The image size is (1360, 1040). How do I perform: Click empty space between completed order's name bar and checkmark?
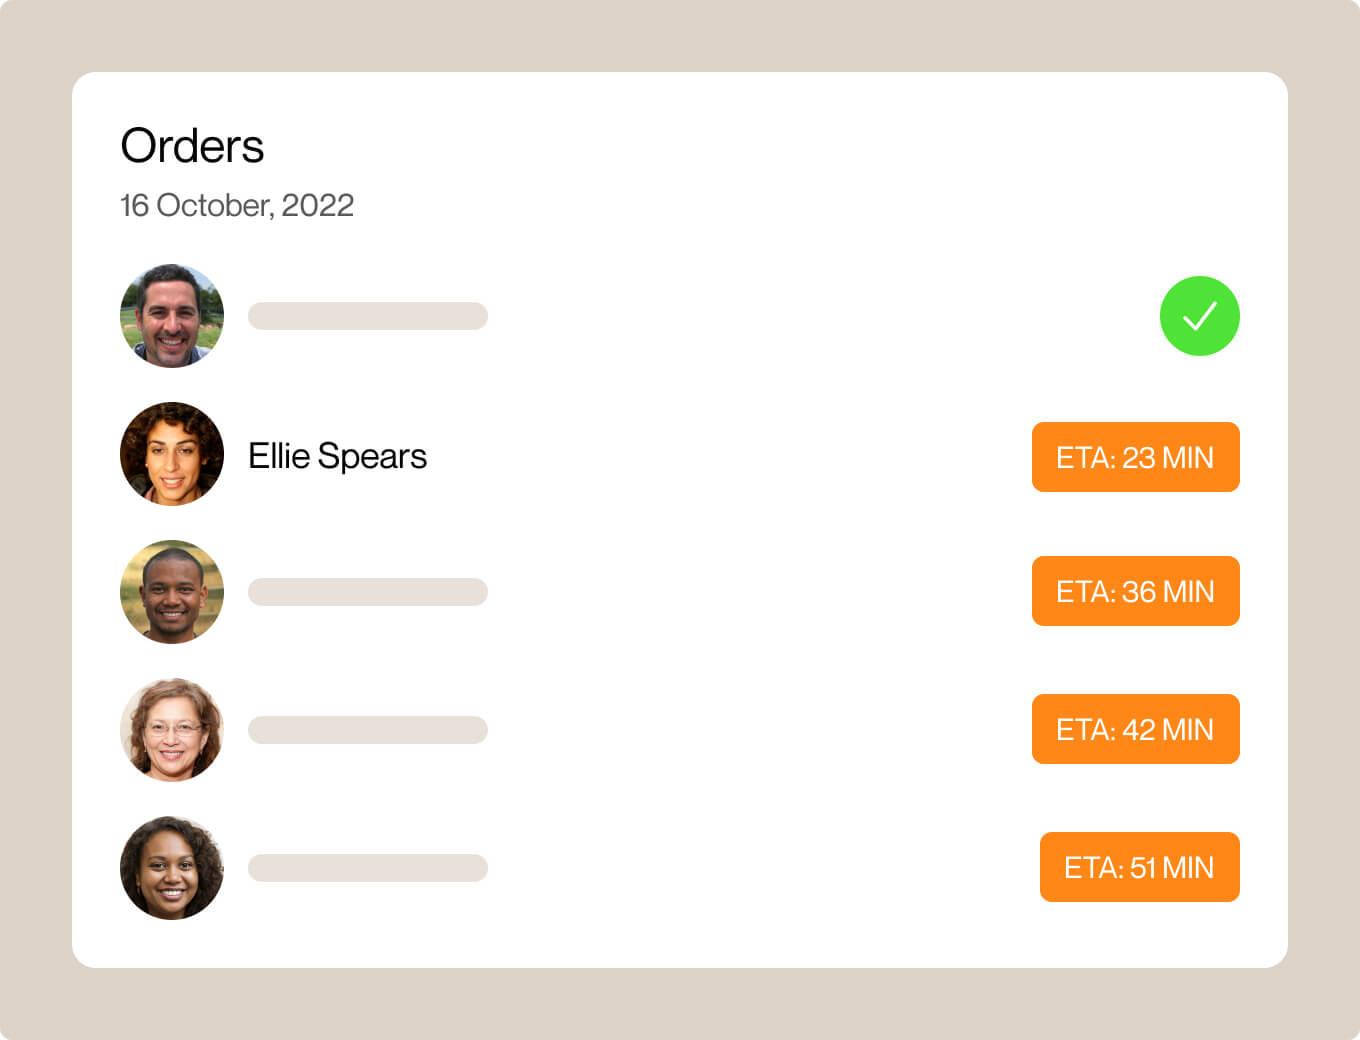pyautogui.click(x=820, y=316)
